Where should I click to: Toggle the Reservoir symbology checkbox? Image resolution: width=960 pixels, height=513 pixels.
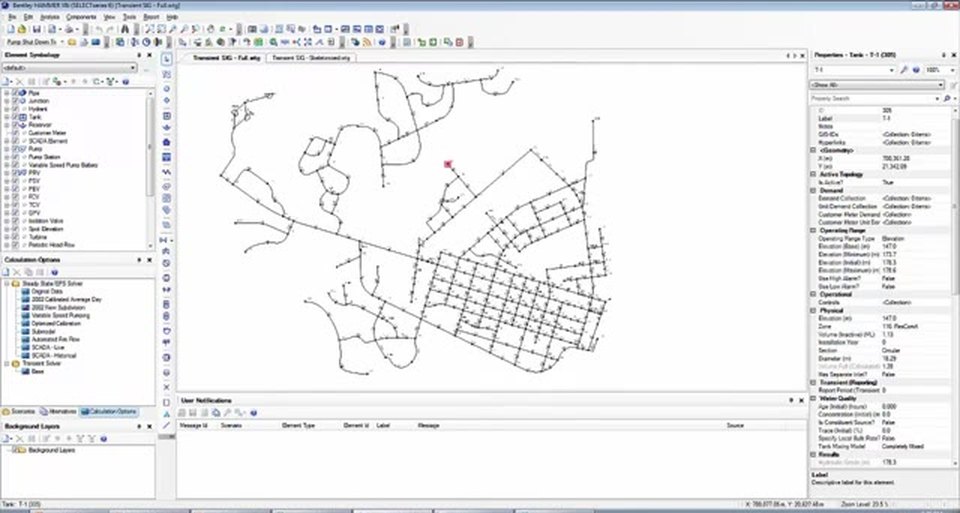[x=15, y=125]
